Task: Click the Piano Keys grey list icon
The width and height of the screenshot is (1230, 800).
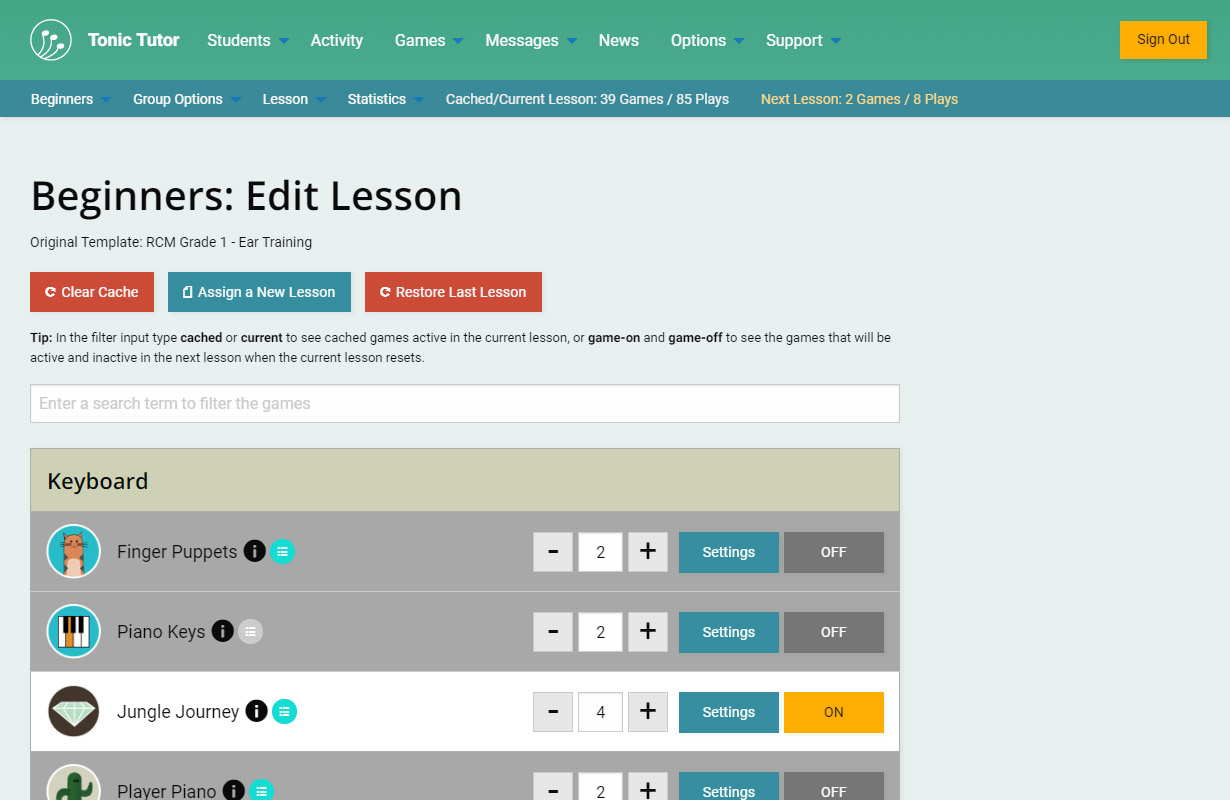Action: coord(251,631)
